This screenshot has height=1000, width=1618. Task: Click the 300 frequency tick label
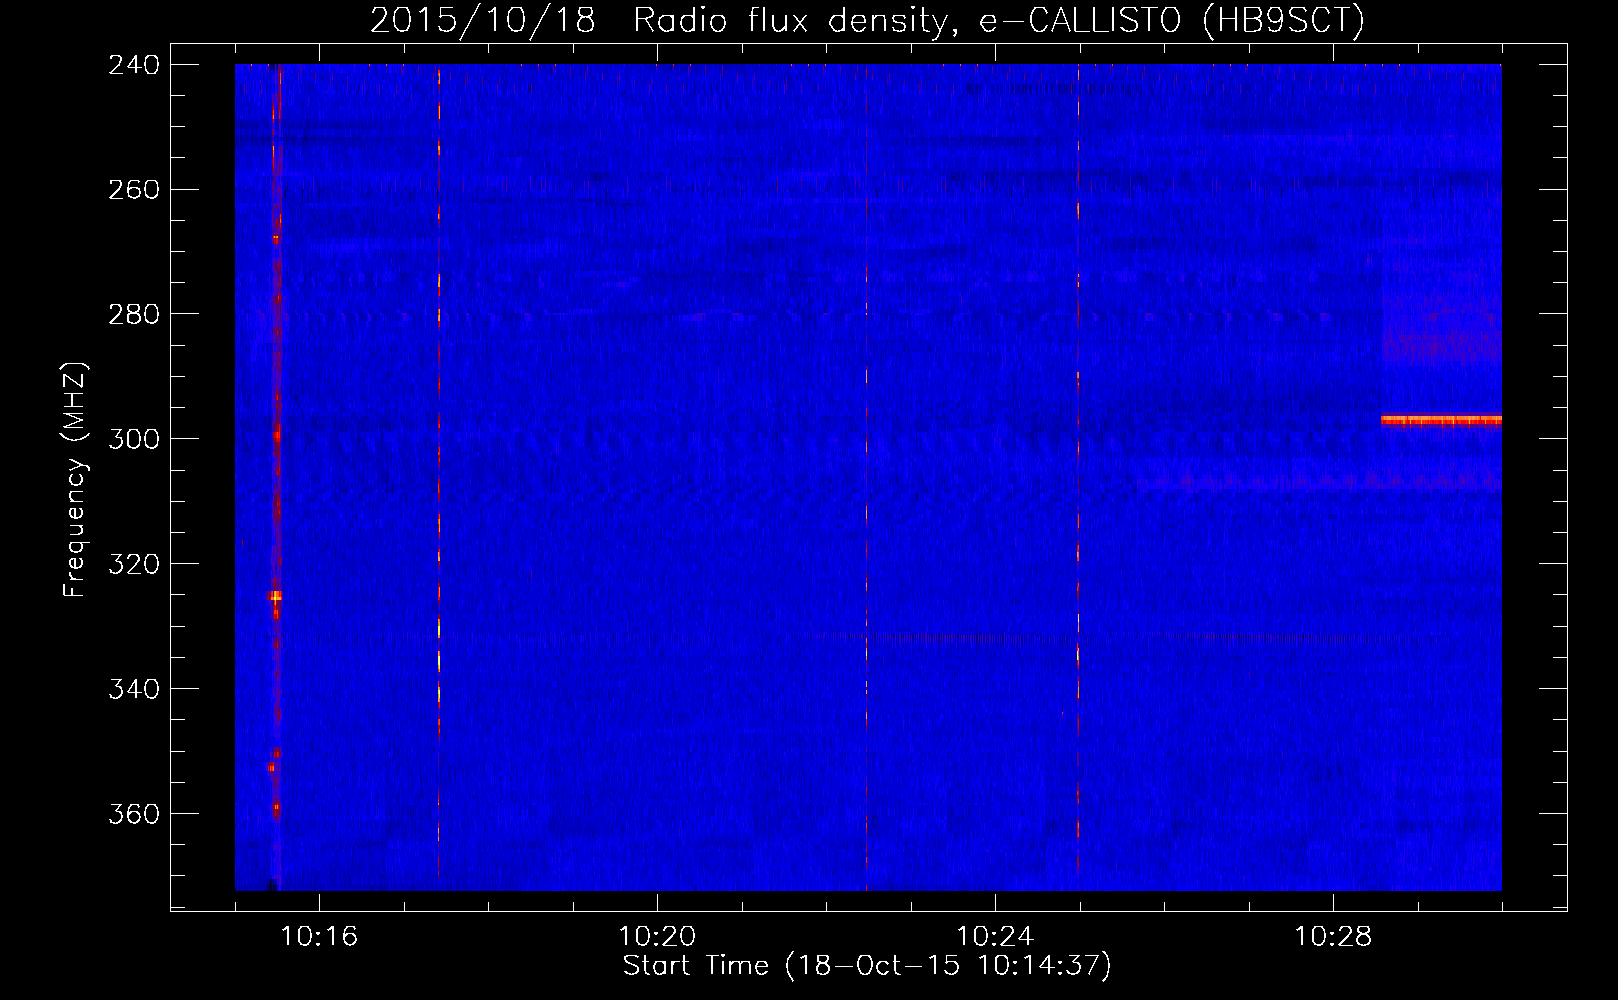(133, 439)
